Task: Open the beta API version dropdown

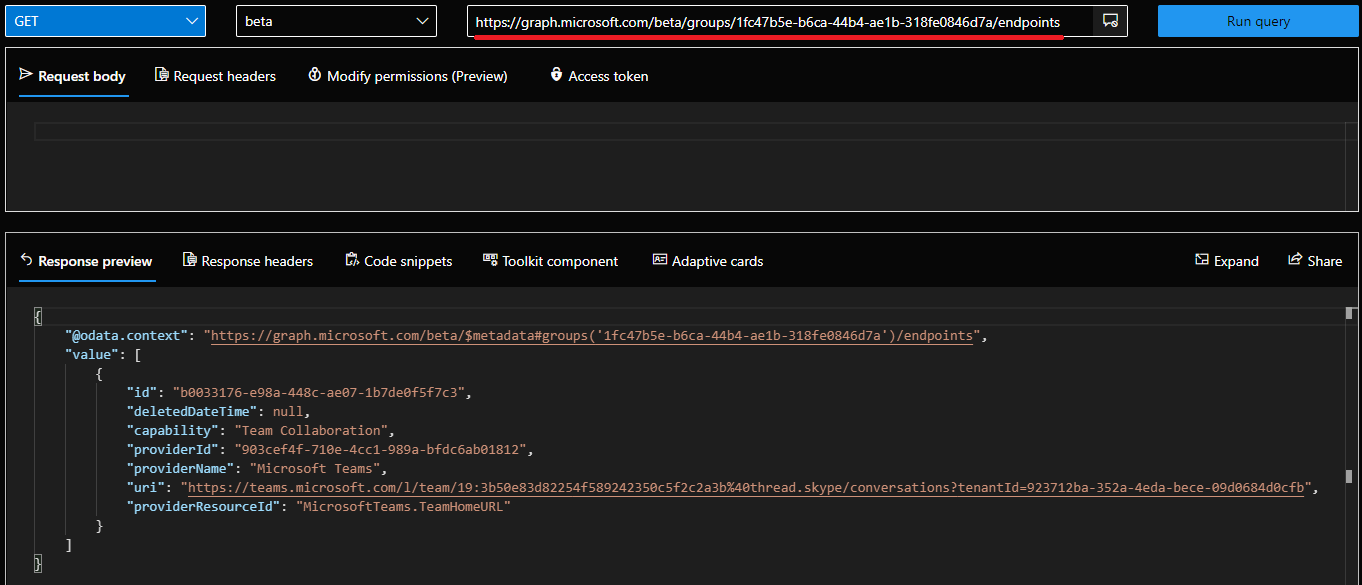Action: point(336,21)
